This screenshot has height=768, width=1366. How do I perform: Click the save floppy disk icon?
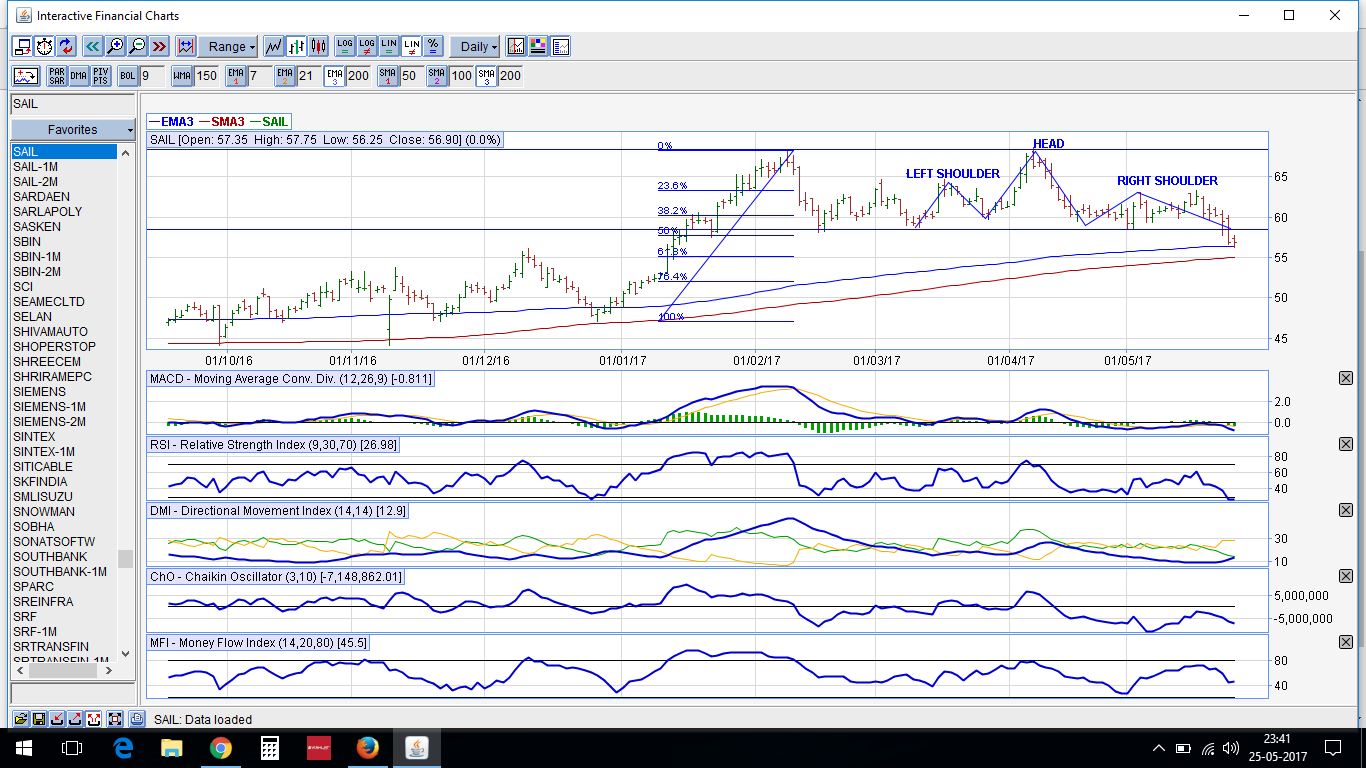(x=39, y=719)
